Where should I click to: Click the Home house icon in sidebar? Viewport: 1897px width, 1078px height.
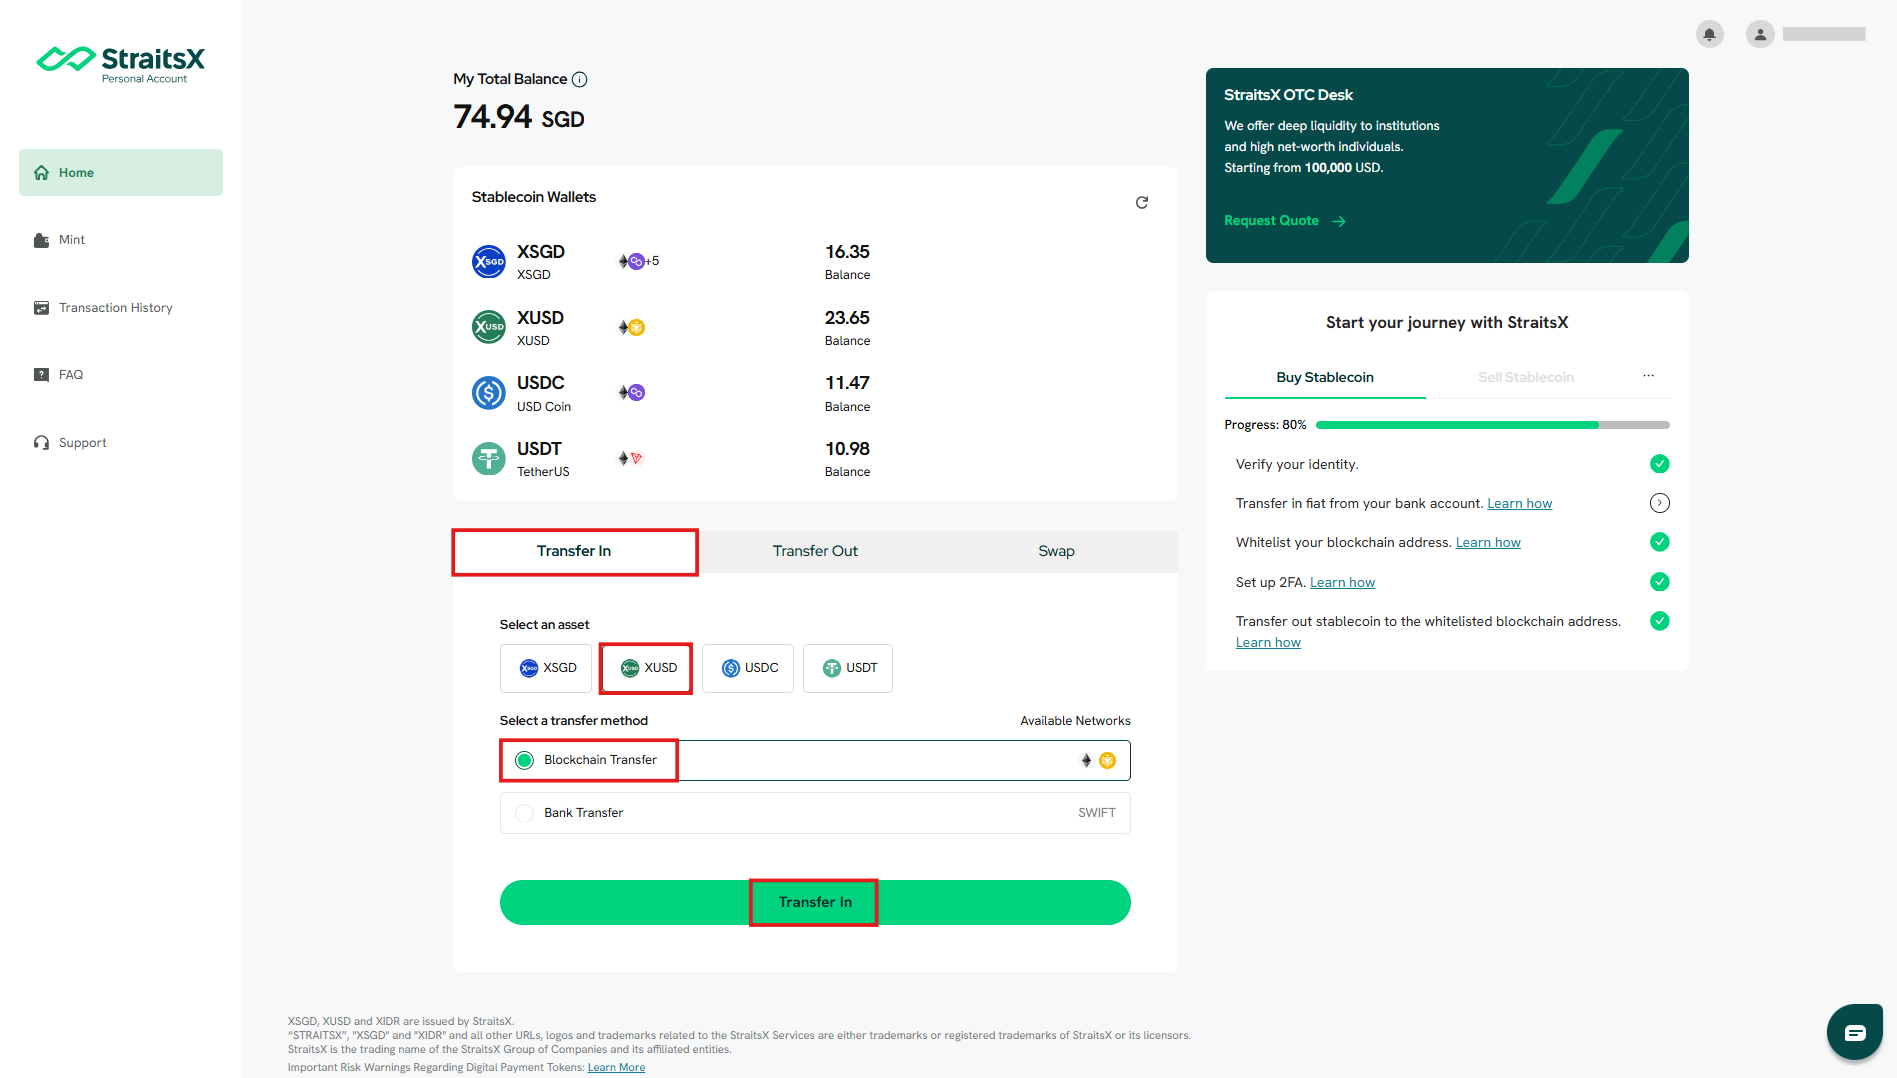click(x=41, y=173)
